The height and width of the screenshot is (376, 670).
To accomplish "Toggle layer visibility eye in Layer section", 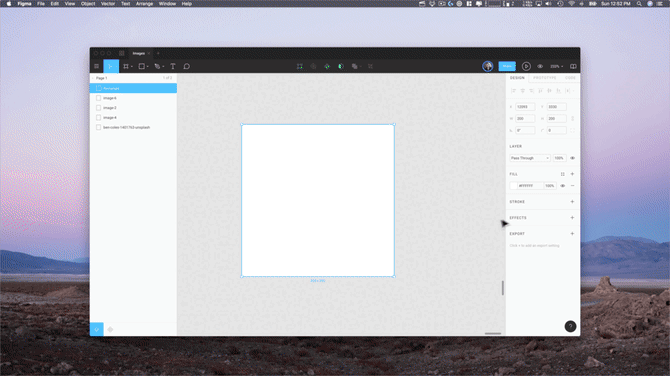I will (573, 158).
